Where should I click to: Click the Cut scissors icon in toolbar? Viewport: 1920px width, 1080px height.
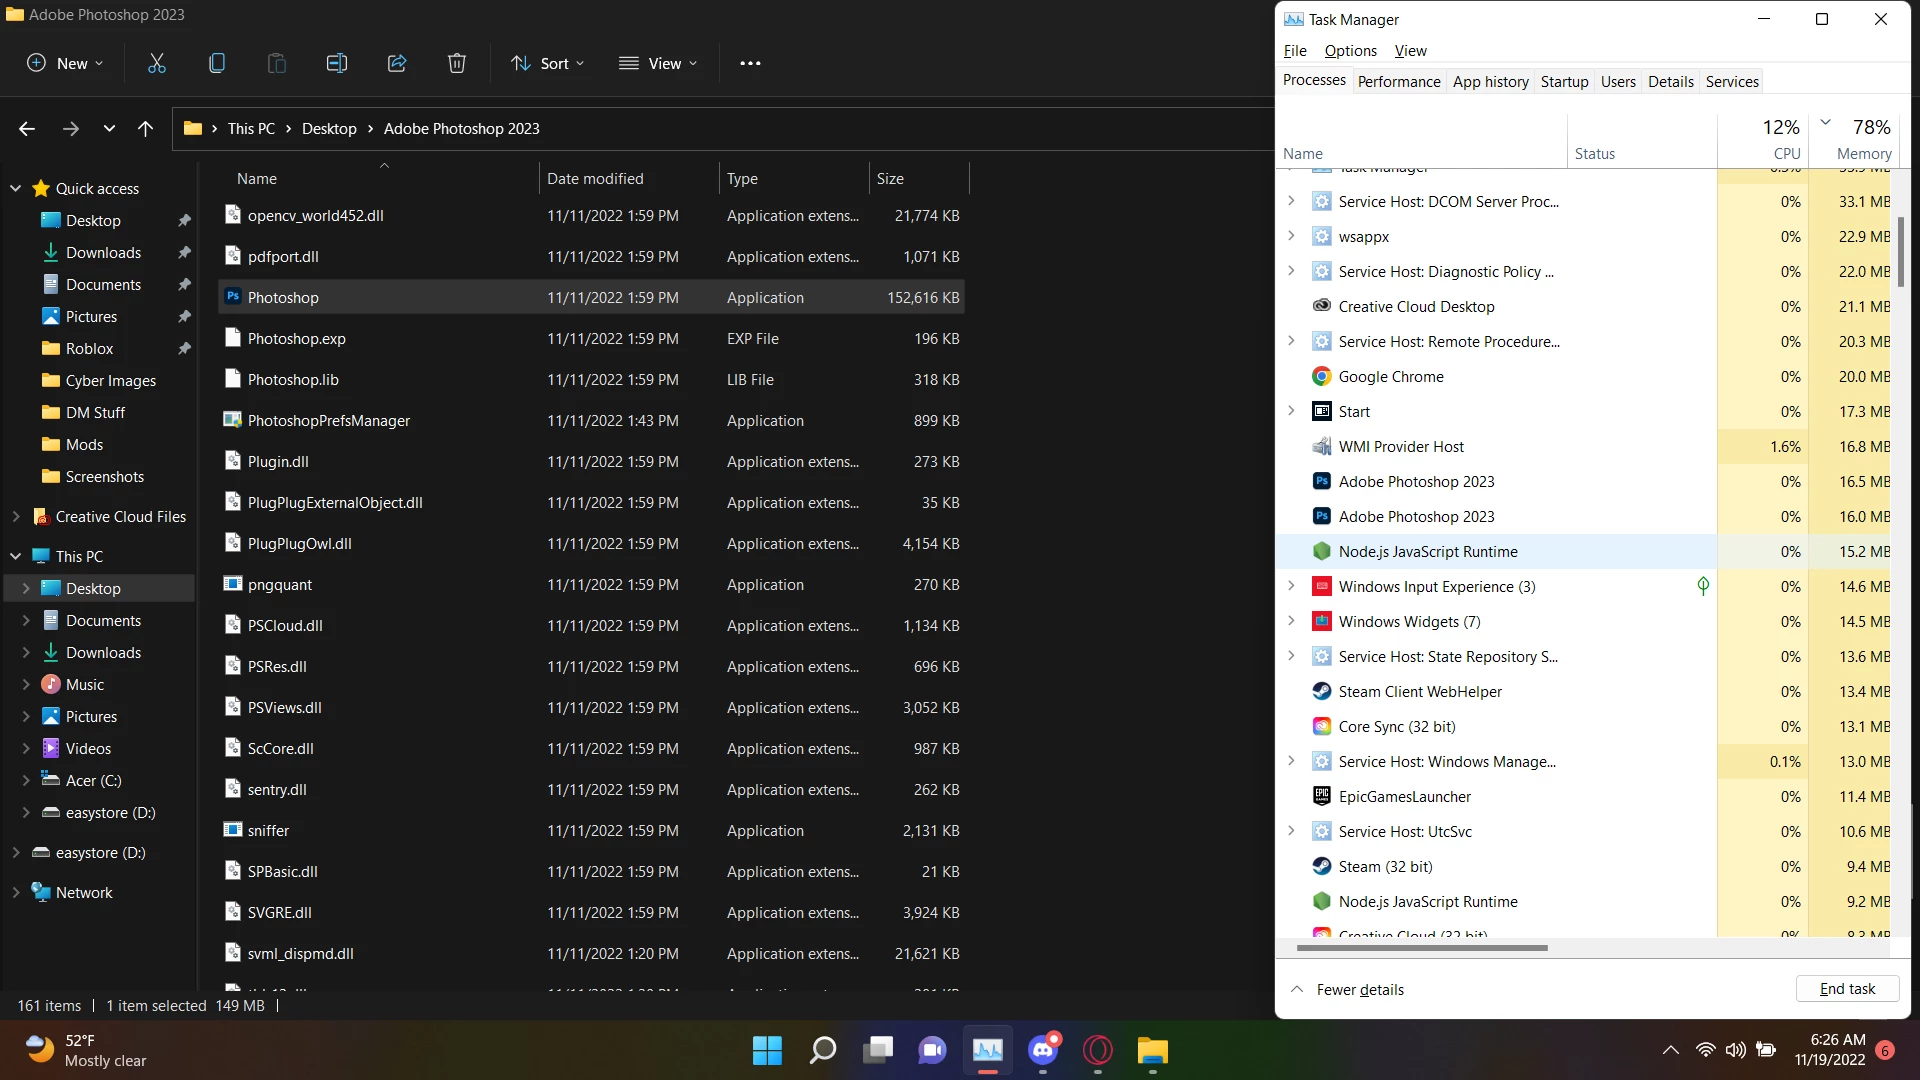tap(157, 63)
